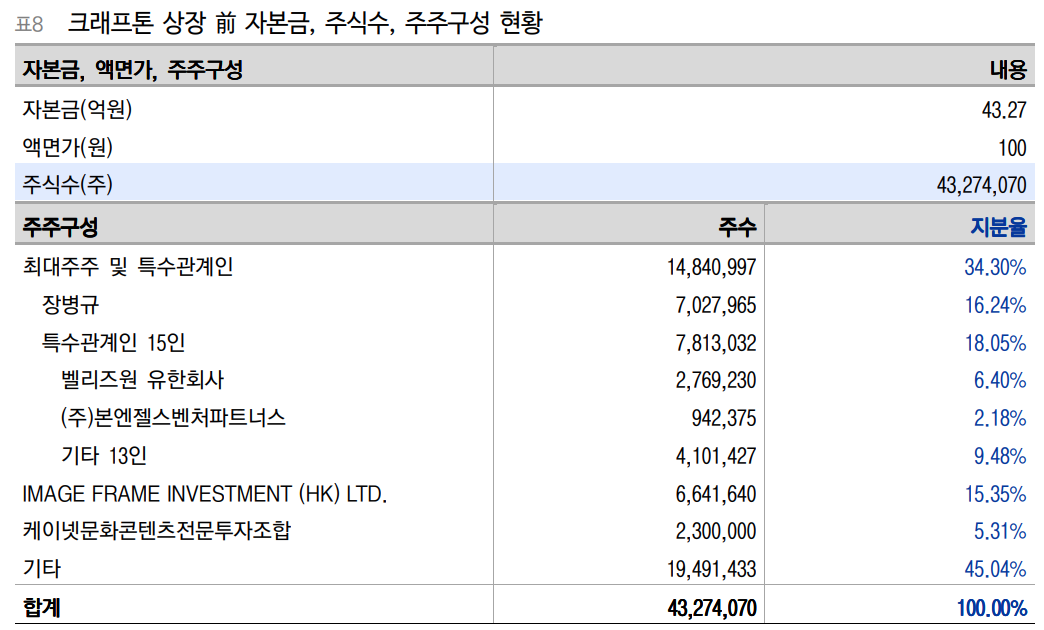Click the '자본금(억원)' row label
This screenshot has width=1044, height=630.
coord(77,109)
